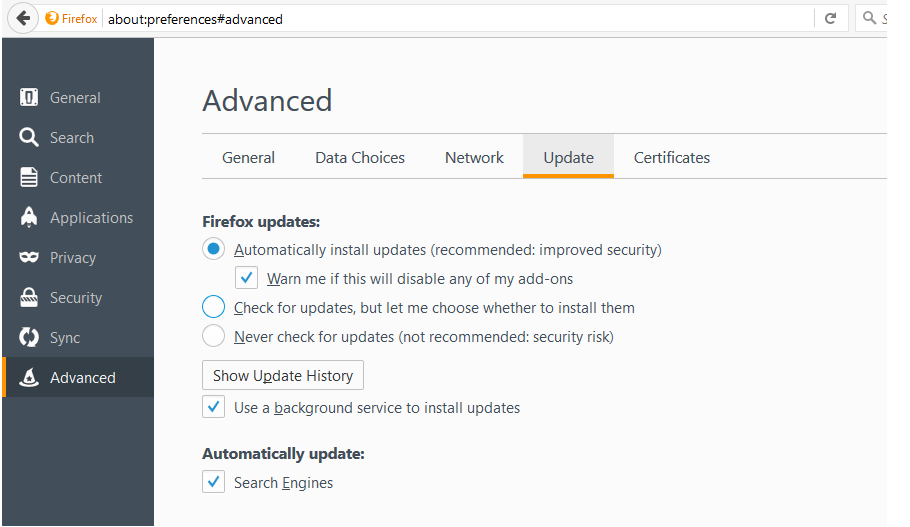Select Never check for updates radio button
The height and width of the screenshot is (527, 910).
coord(214,335)
